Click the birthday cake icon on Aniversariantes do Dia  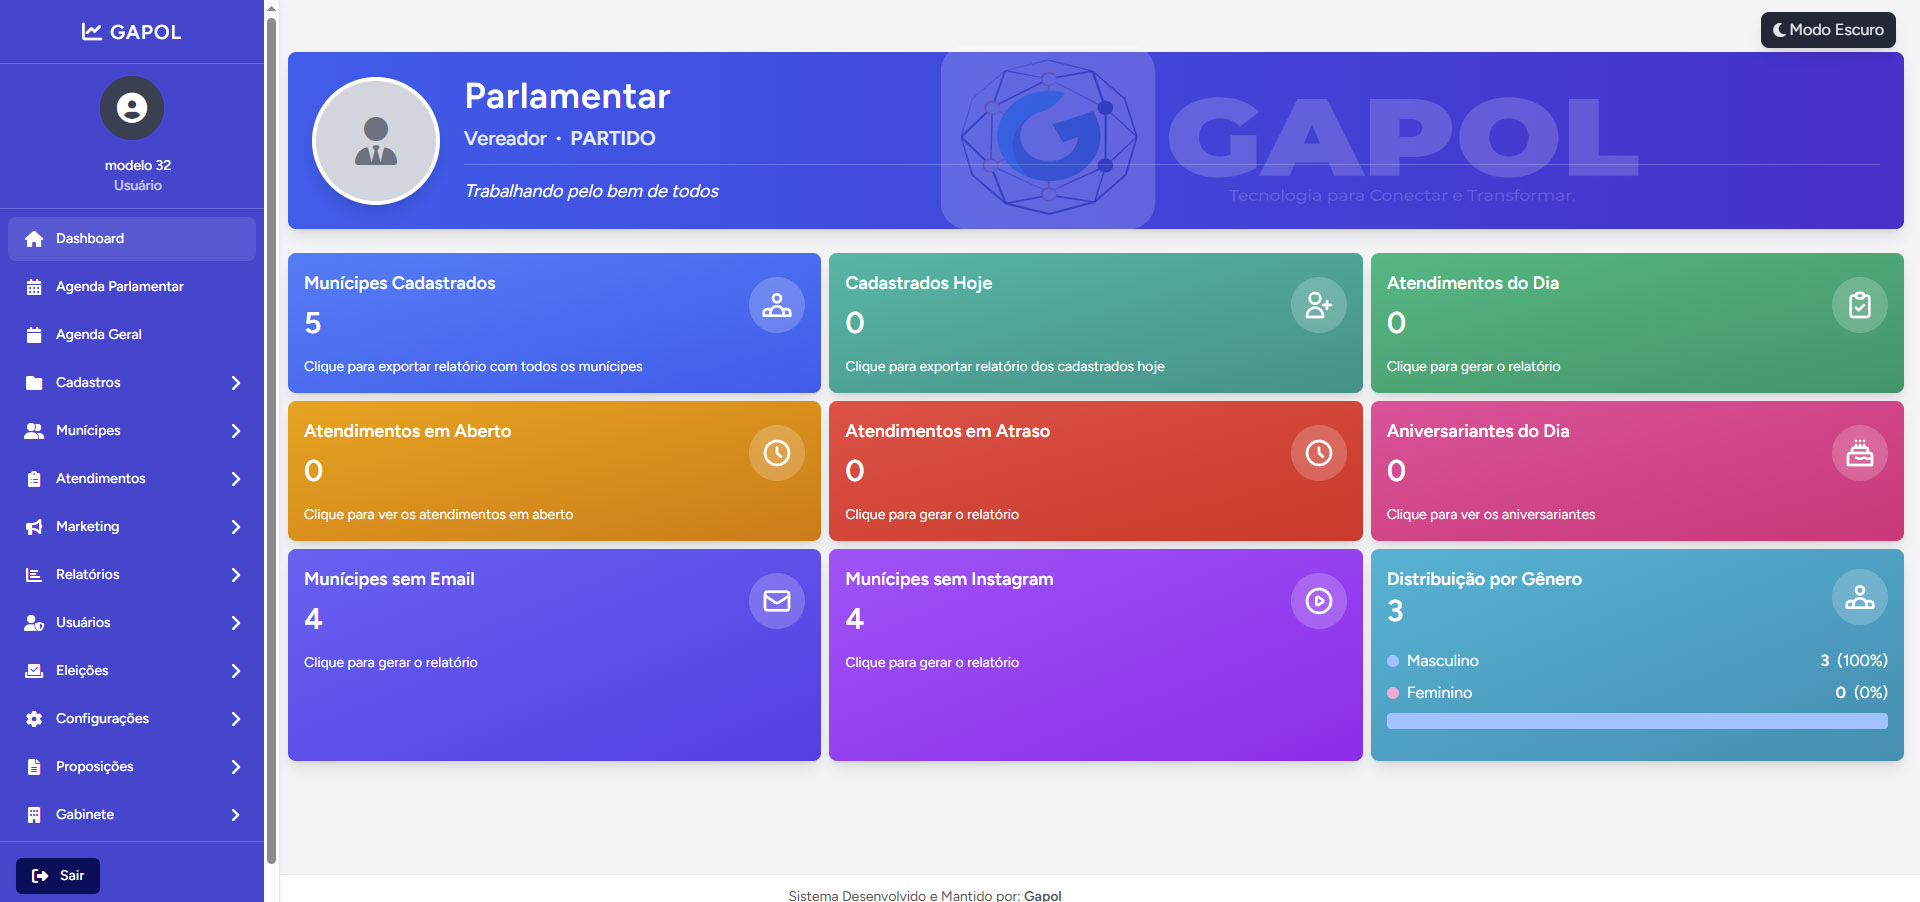(x=1859, y=453)
